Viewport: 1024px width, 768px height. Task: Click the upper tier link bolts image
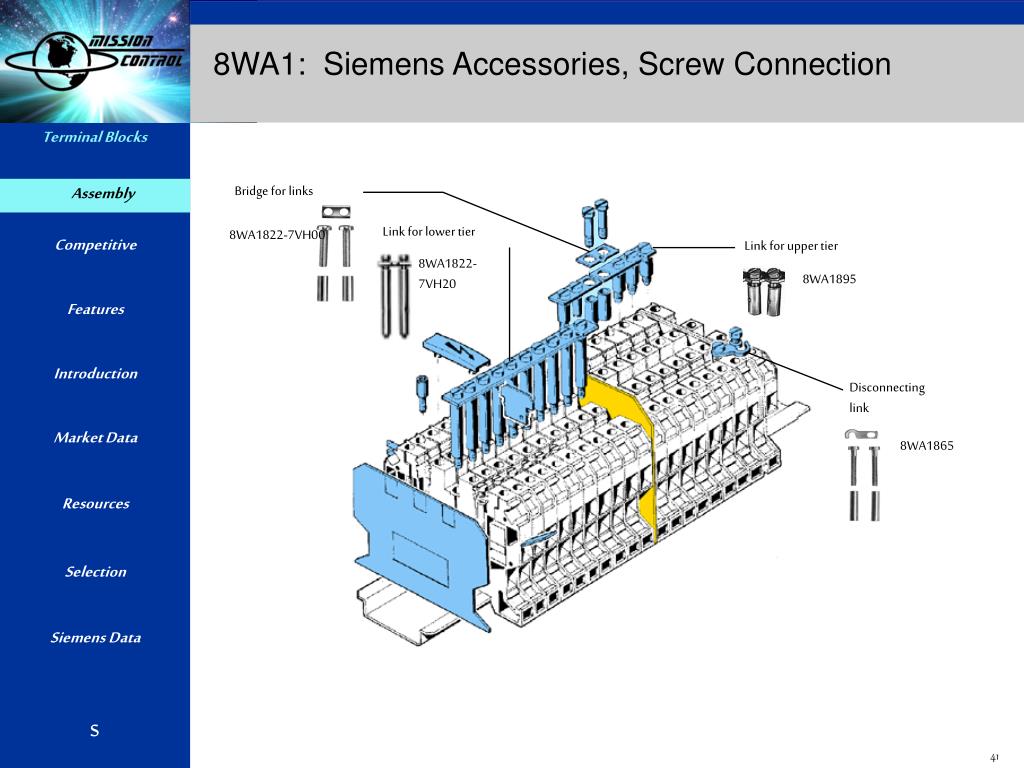pyautogui.click(x=763, y=291)
